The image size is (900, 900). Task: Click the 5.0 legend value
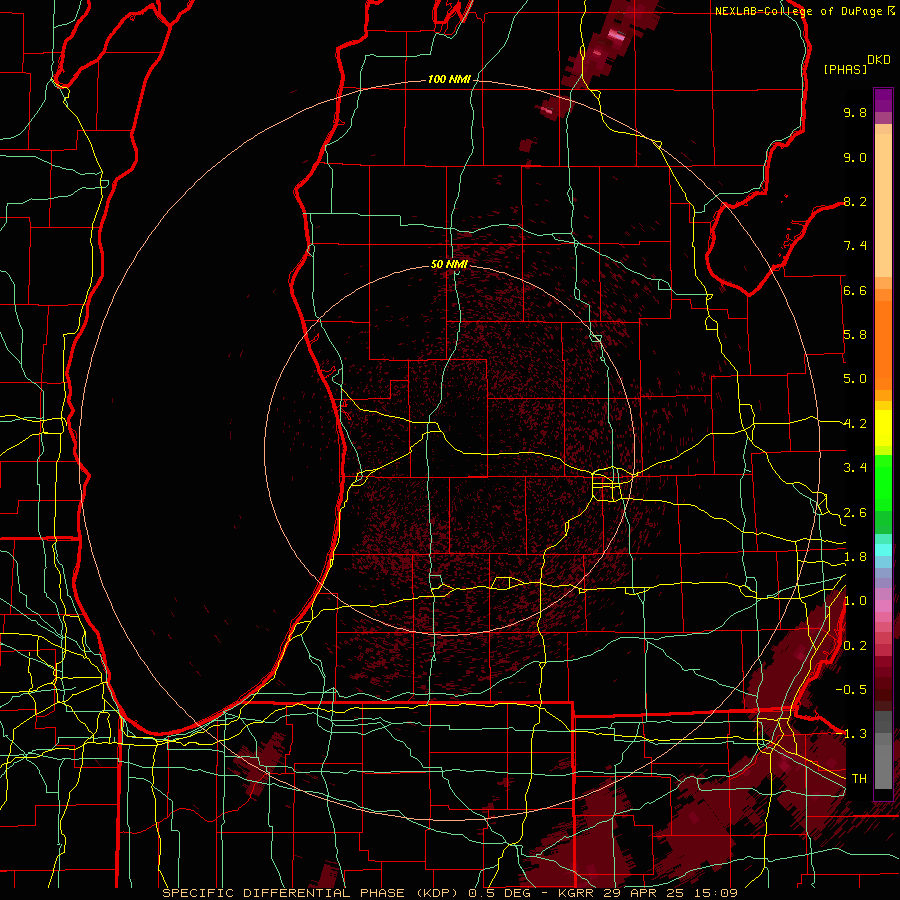point(855,379)
